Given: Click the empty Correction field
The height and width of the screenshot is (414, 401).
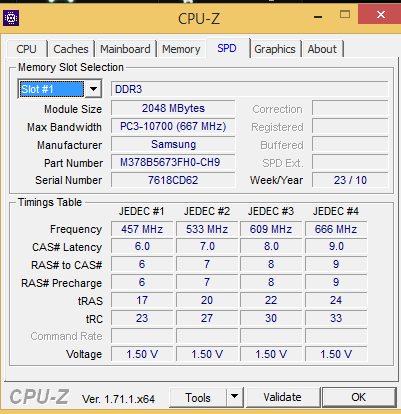Looking at the screenshot, I should click(x=350, y=108).
